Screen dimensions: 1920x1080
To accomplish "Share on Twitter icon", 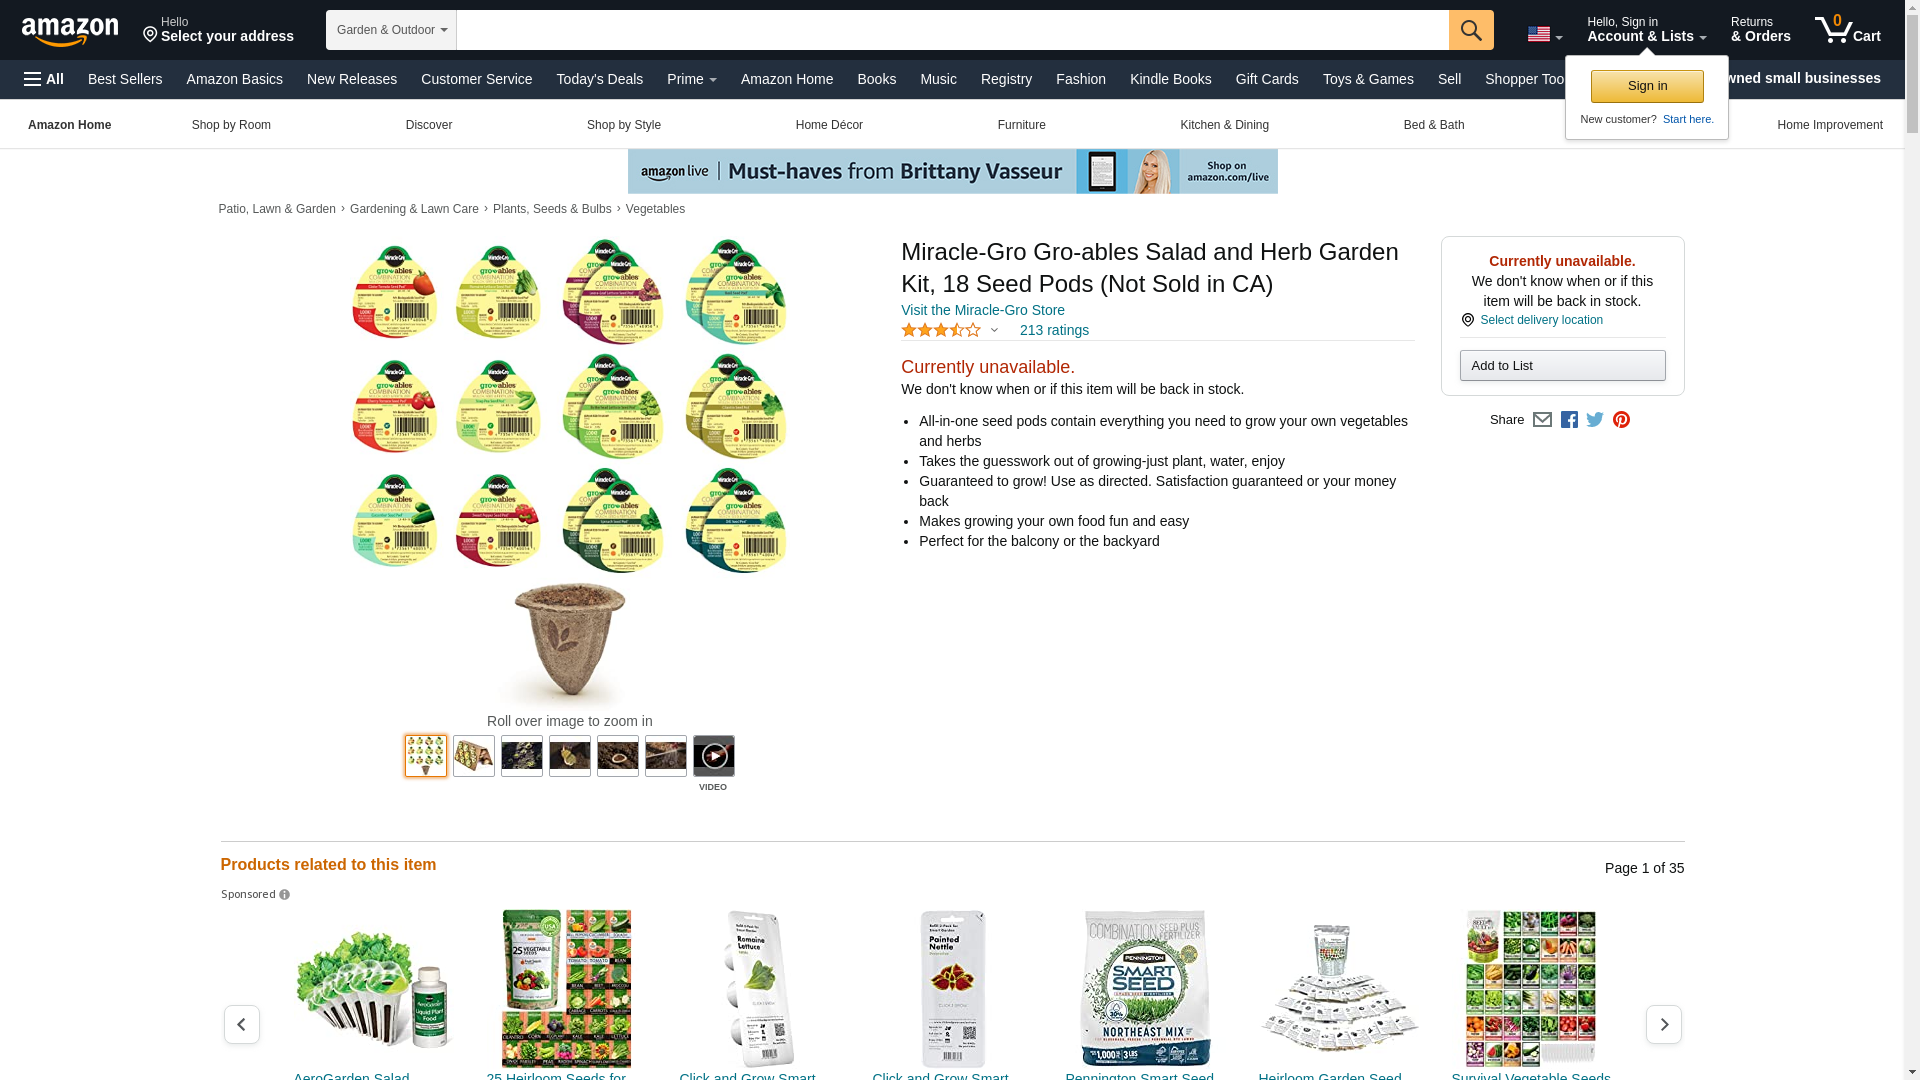I will click(1595, 420).
